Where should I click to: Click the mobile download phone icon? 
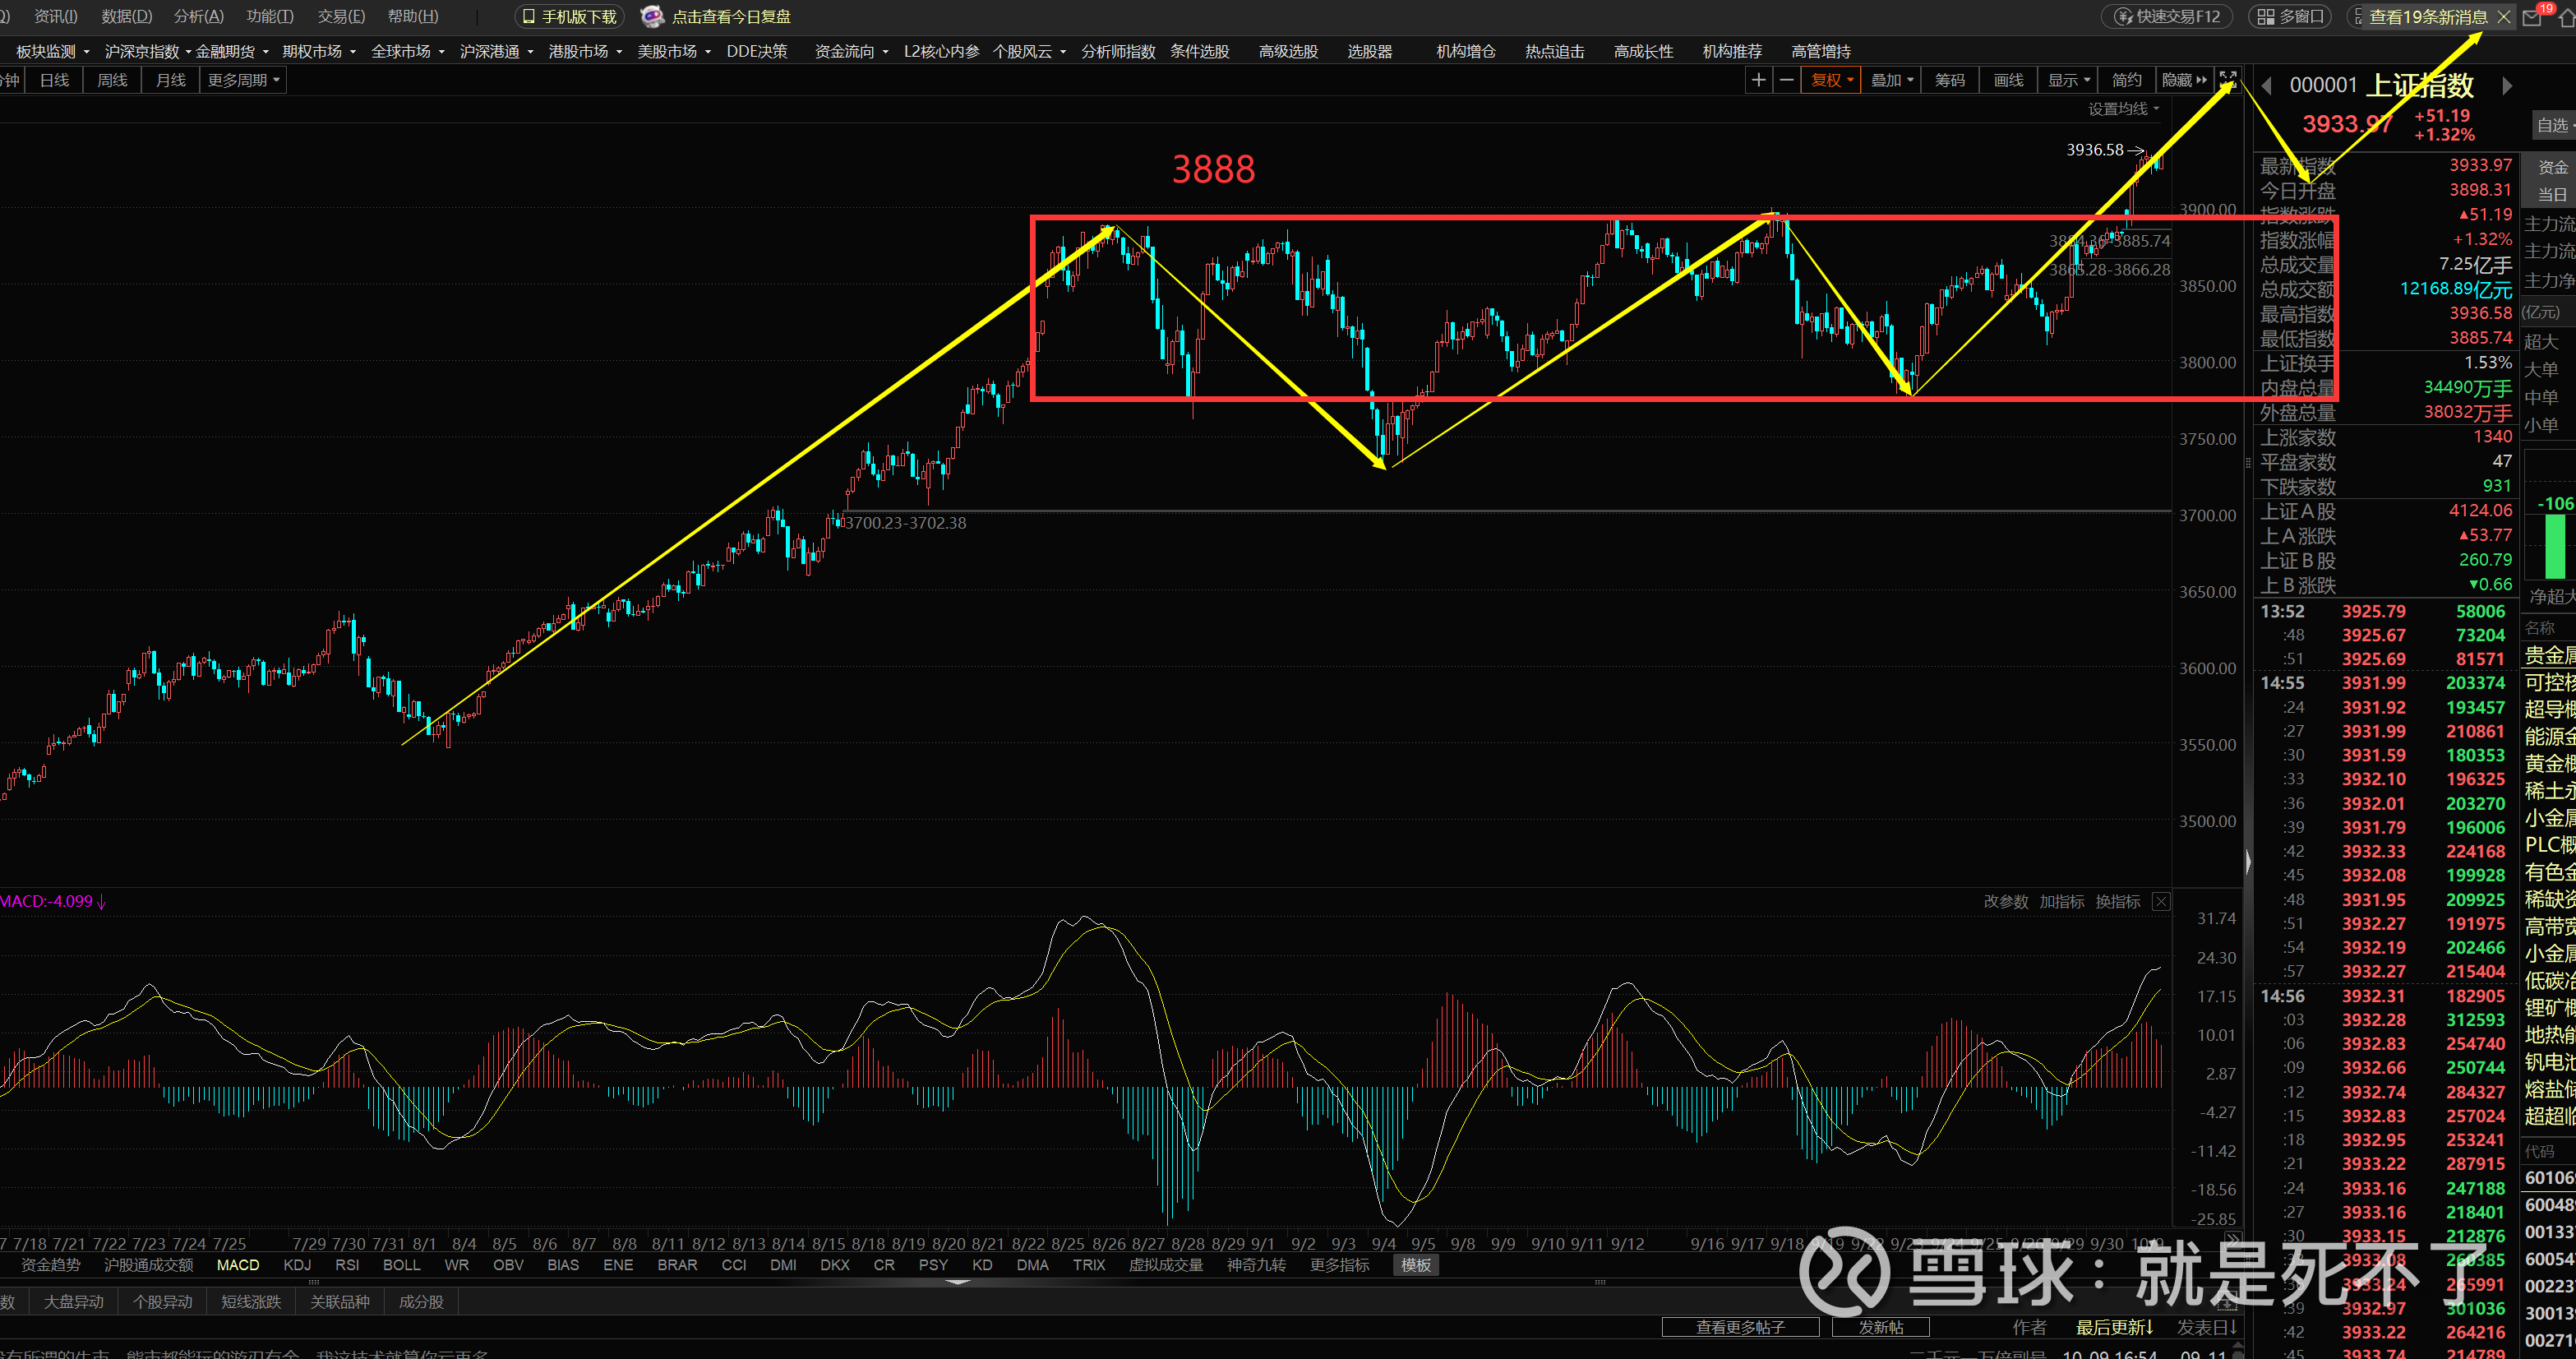pyautogui.click(x=529, y=17)
